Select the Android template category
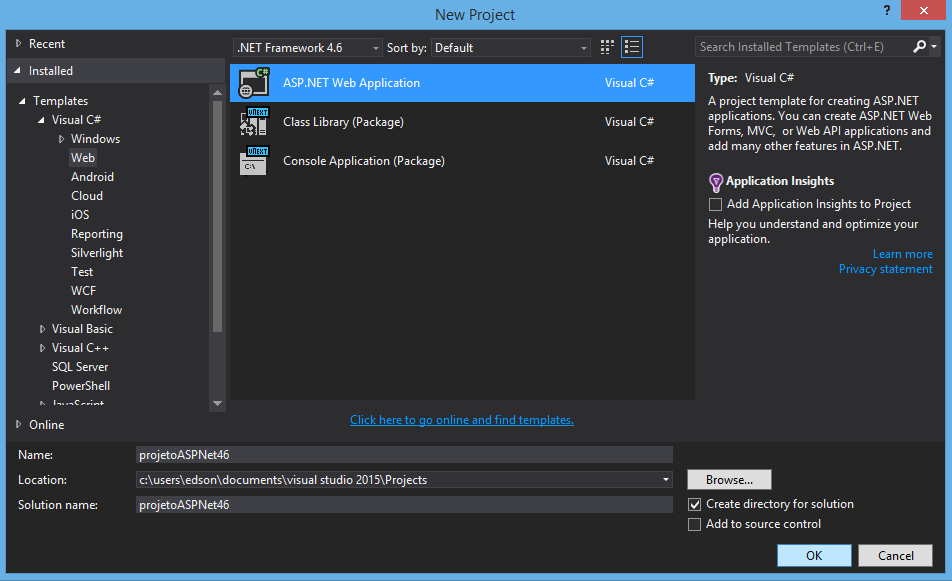 92,177
